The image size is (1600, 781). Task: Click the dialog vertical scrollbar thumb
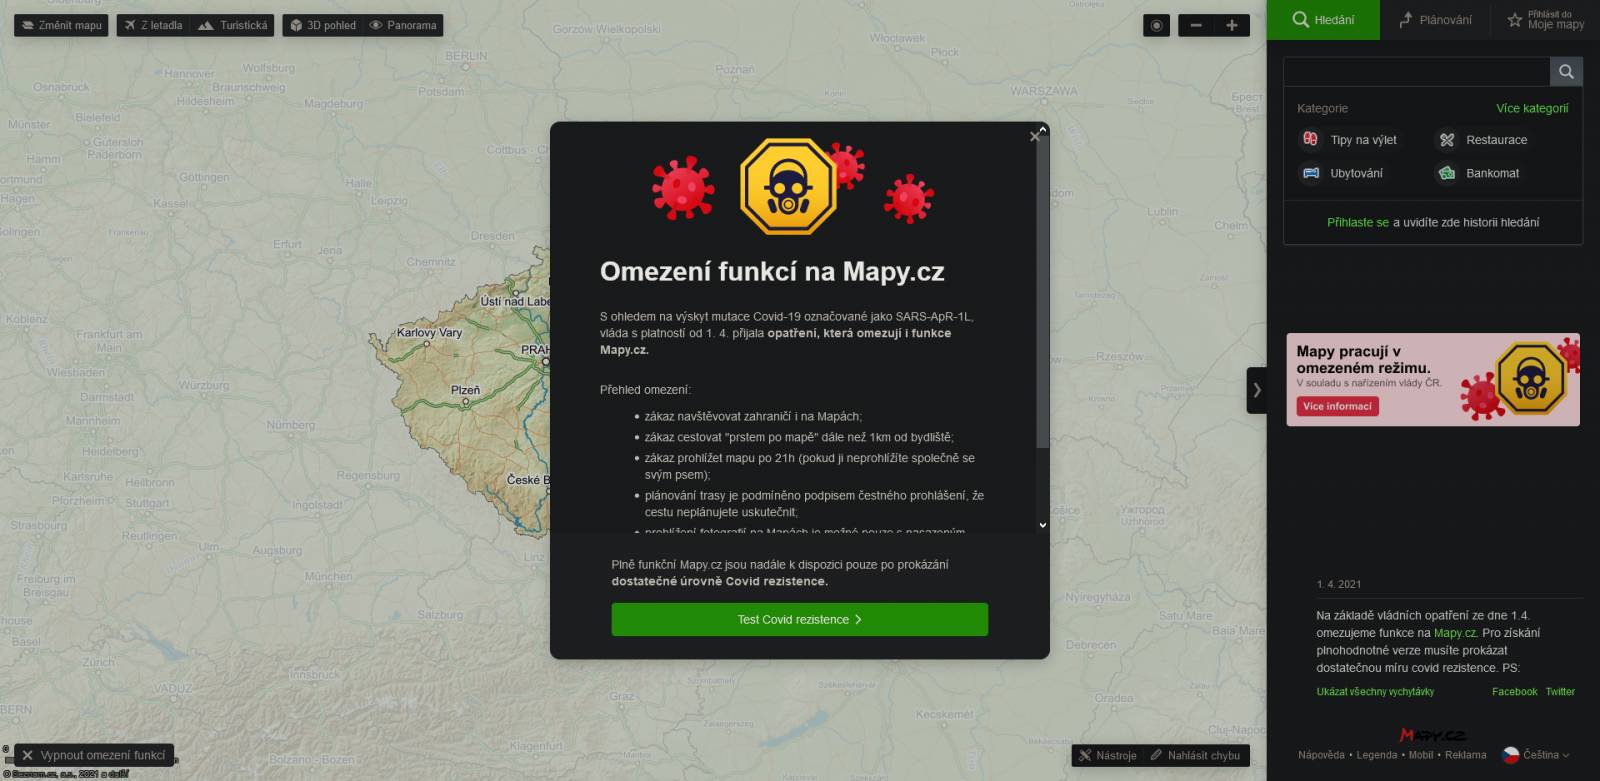tap(1043, 291)
